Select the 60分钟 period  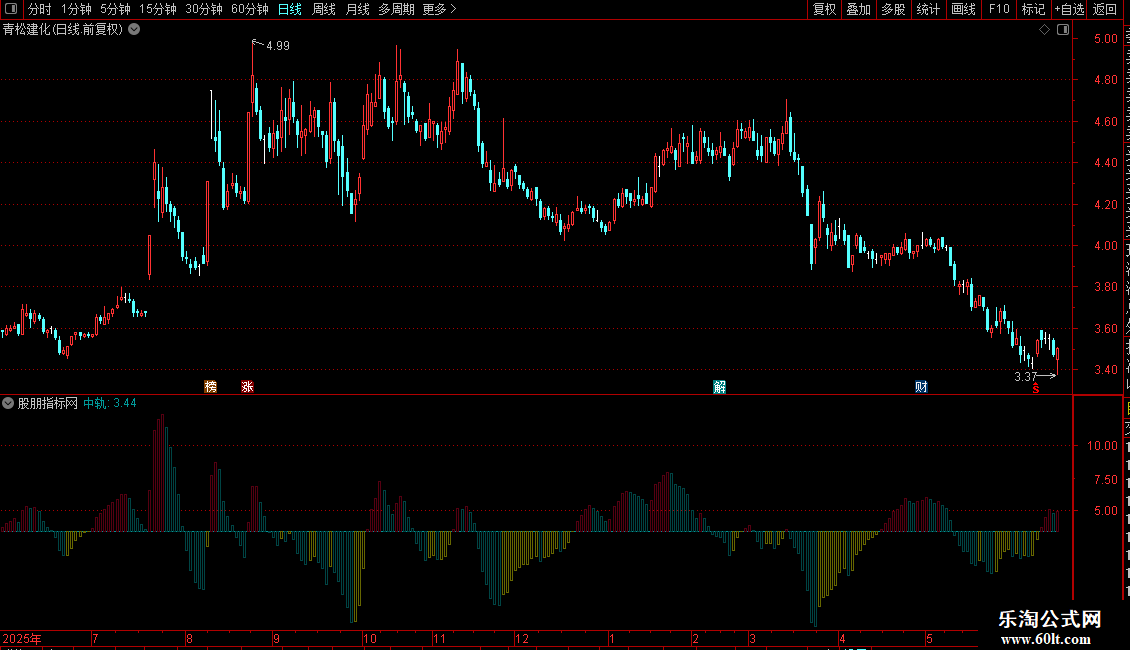pyautogui.click(x=249, y=9)
